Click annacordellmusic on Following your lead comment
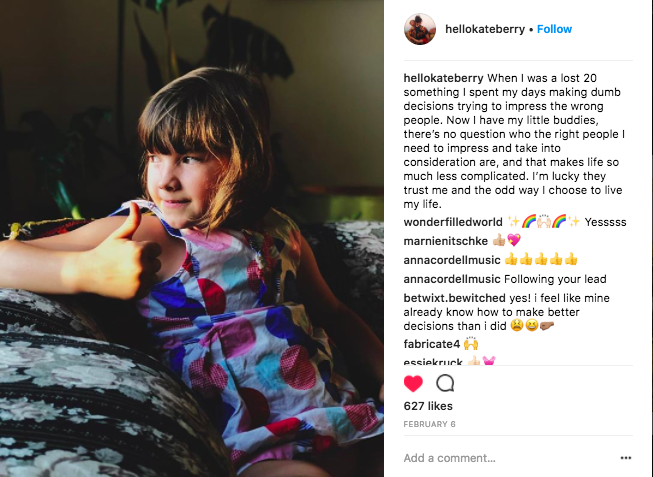This screenshot has height=477, width=653. coord(452,279)
